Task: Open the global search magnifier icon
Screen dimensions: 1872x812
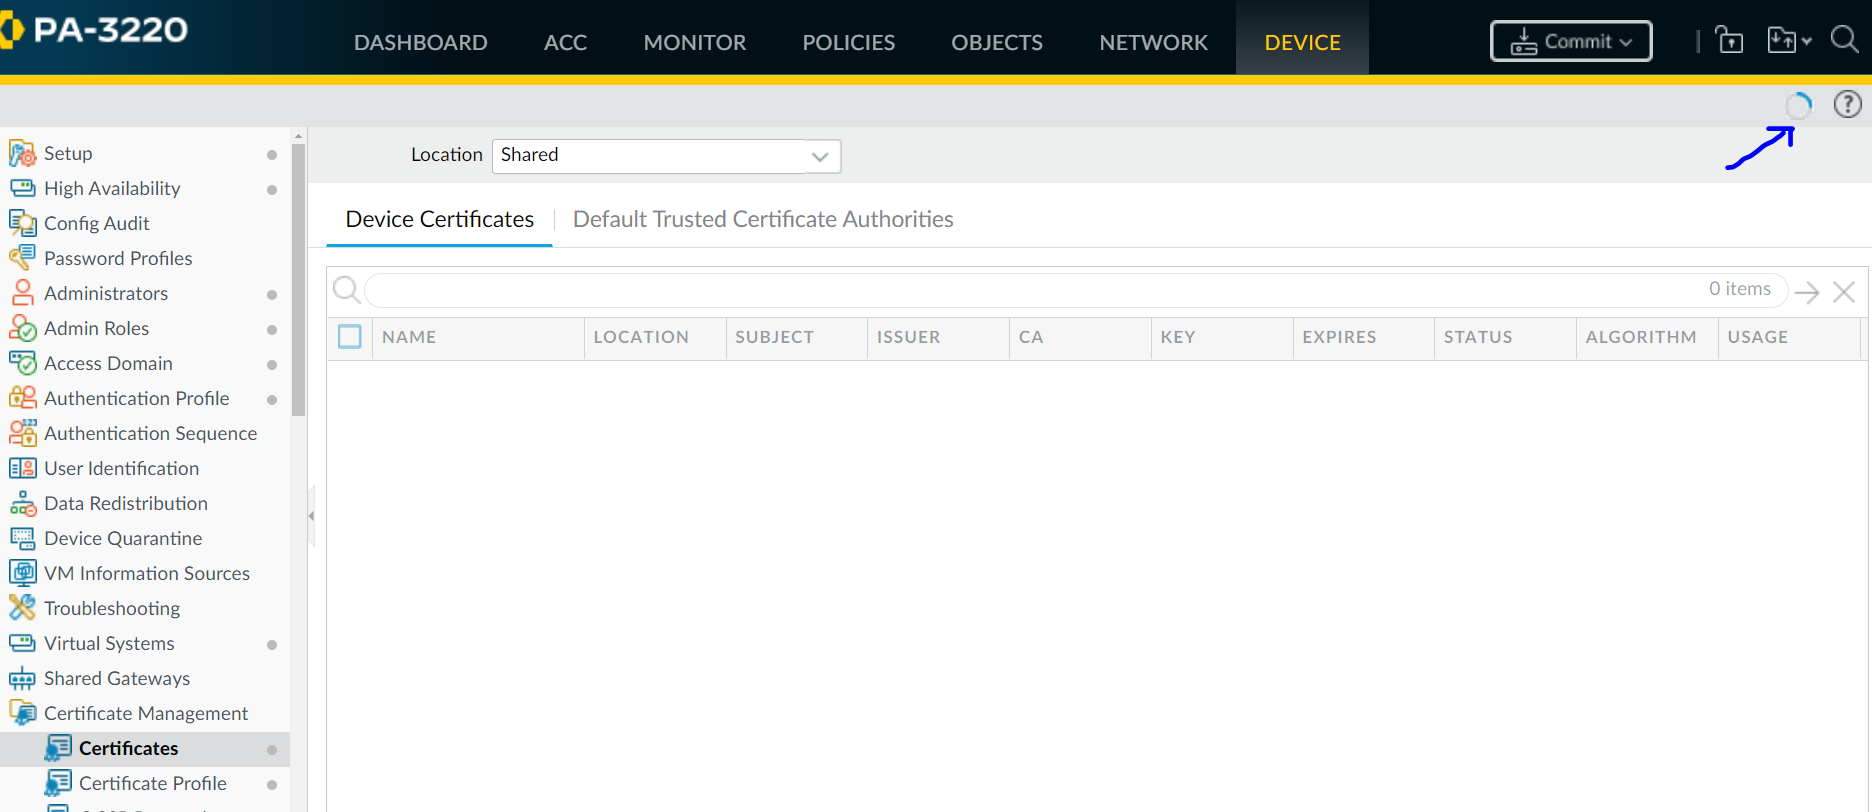Action: [x=1844, y=40]
